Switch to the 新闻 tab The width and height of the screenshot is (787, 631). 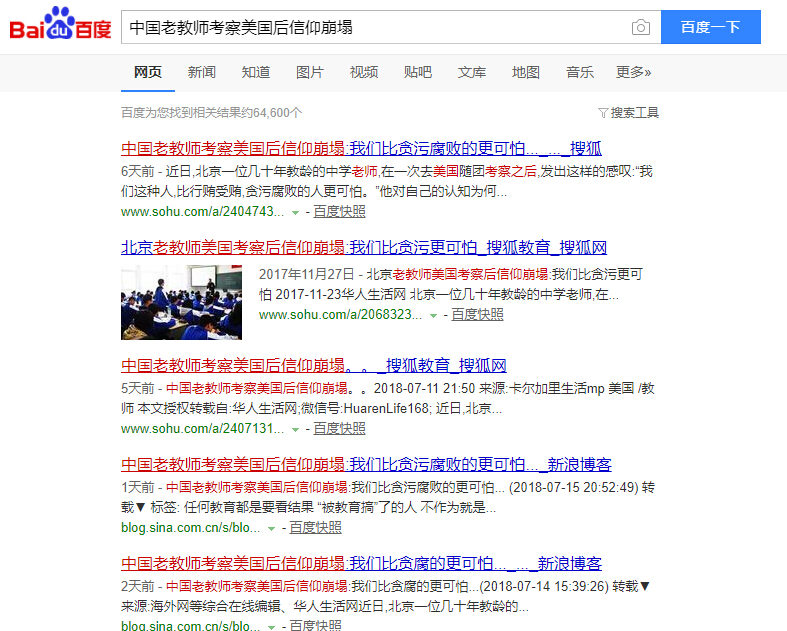point(202,72)
